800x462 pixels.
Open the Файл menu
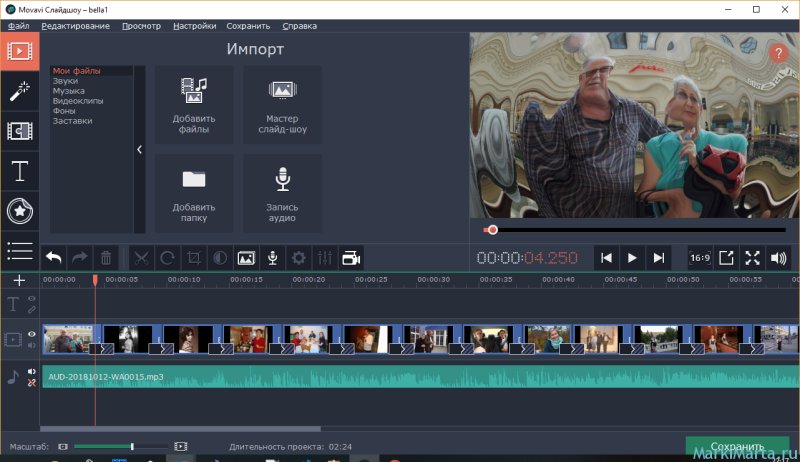point(19,26)
